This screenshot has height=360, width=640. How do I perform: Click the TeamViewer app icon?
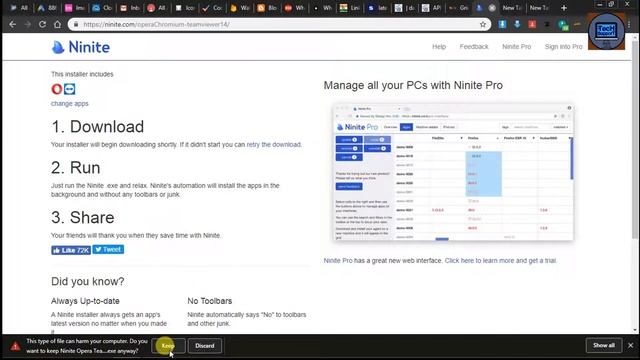[69, 89]
